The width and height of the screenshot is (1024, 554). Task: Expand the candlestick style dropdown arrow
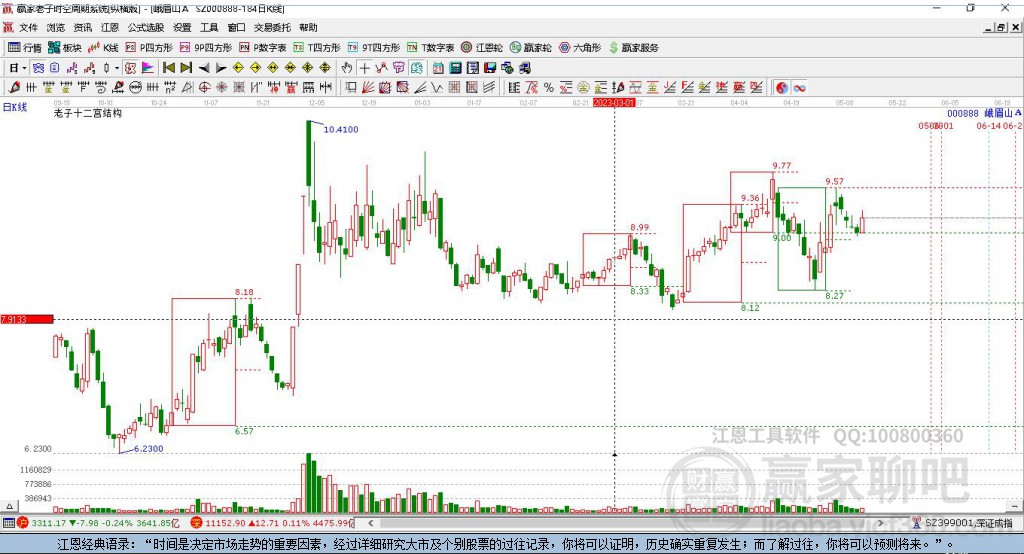[x=117, y=68]
